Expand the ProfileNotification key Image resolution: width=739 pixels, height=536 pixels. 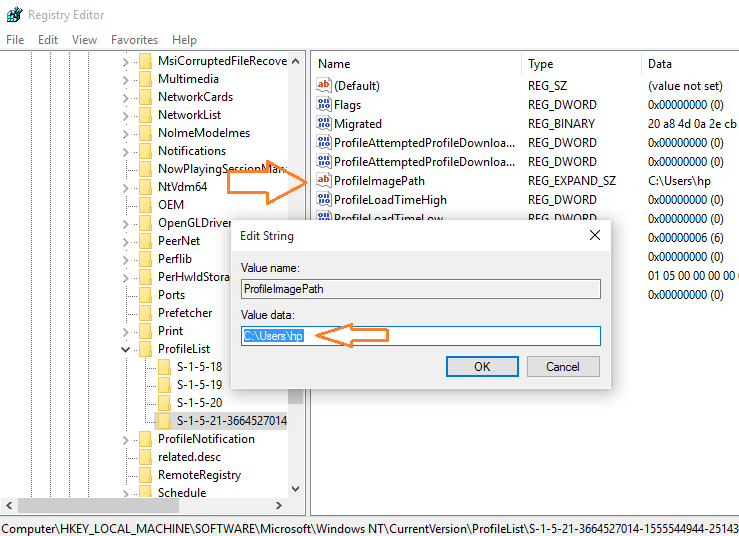[125, 440]
